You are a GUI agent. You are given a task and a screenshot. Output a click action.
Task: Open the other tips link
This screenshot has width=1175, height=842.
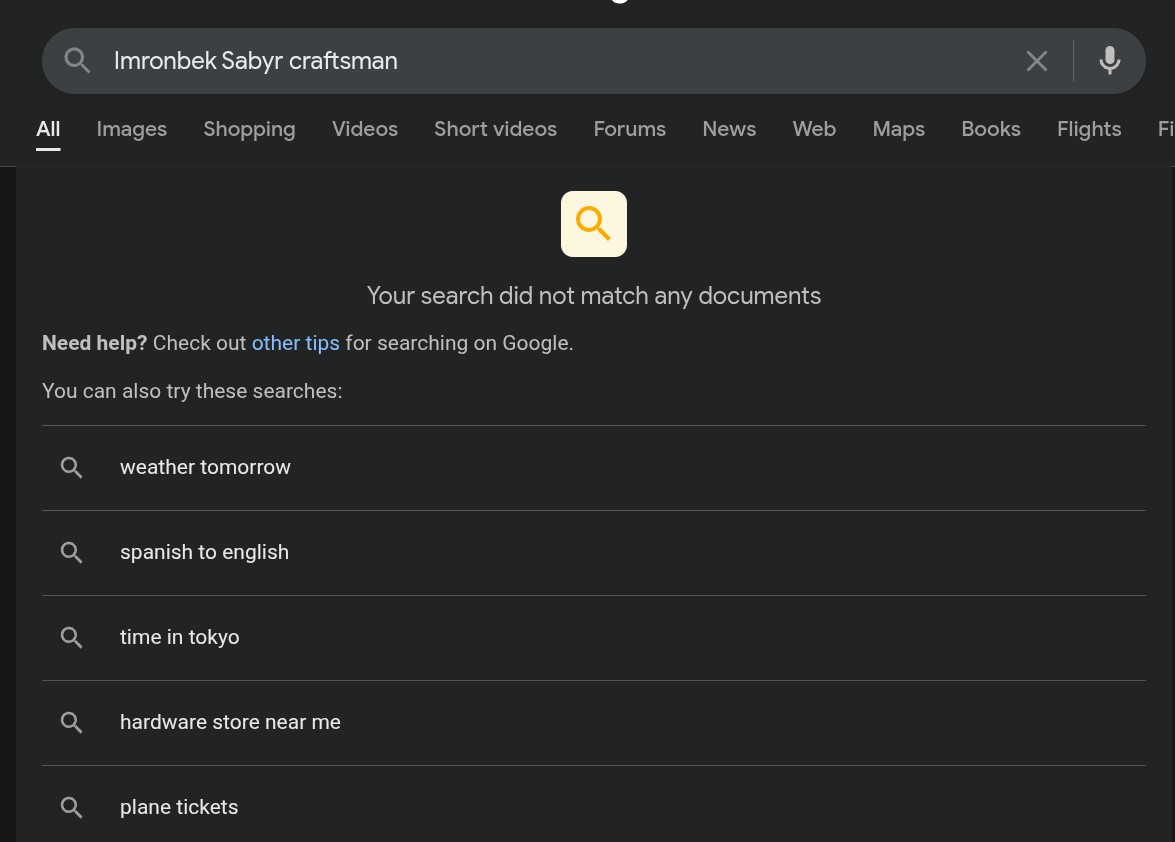(295, 343)
